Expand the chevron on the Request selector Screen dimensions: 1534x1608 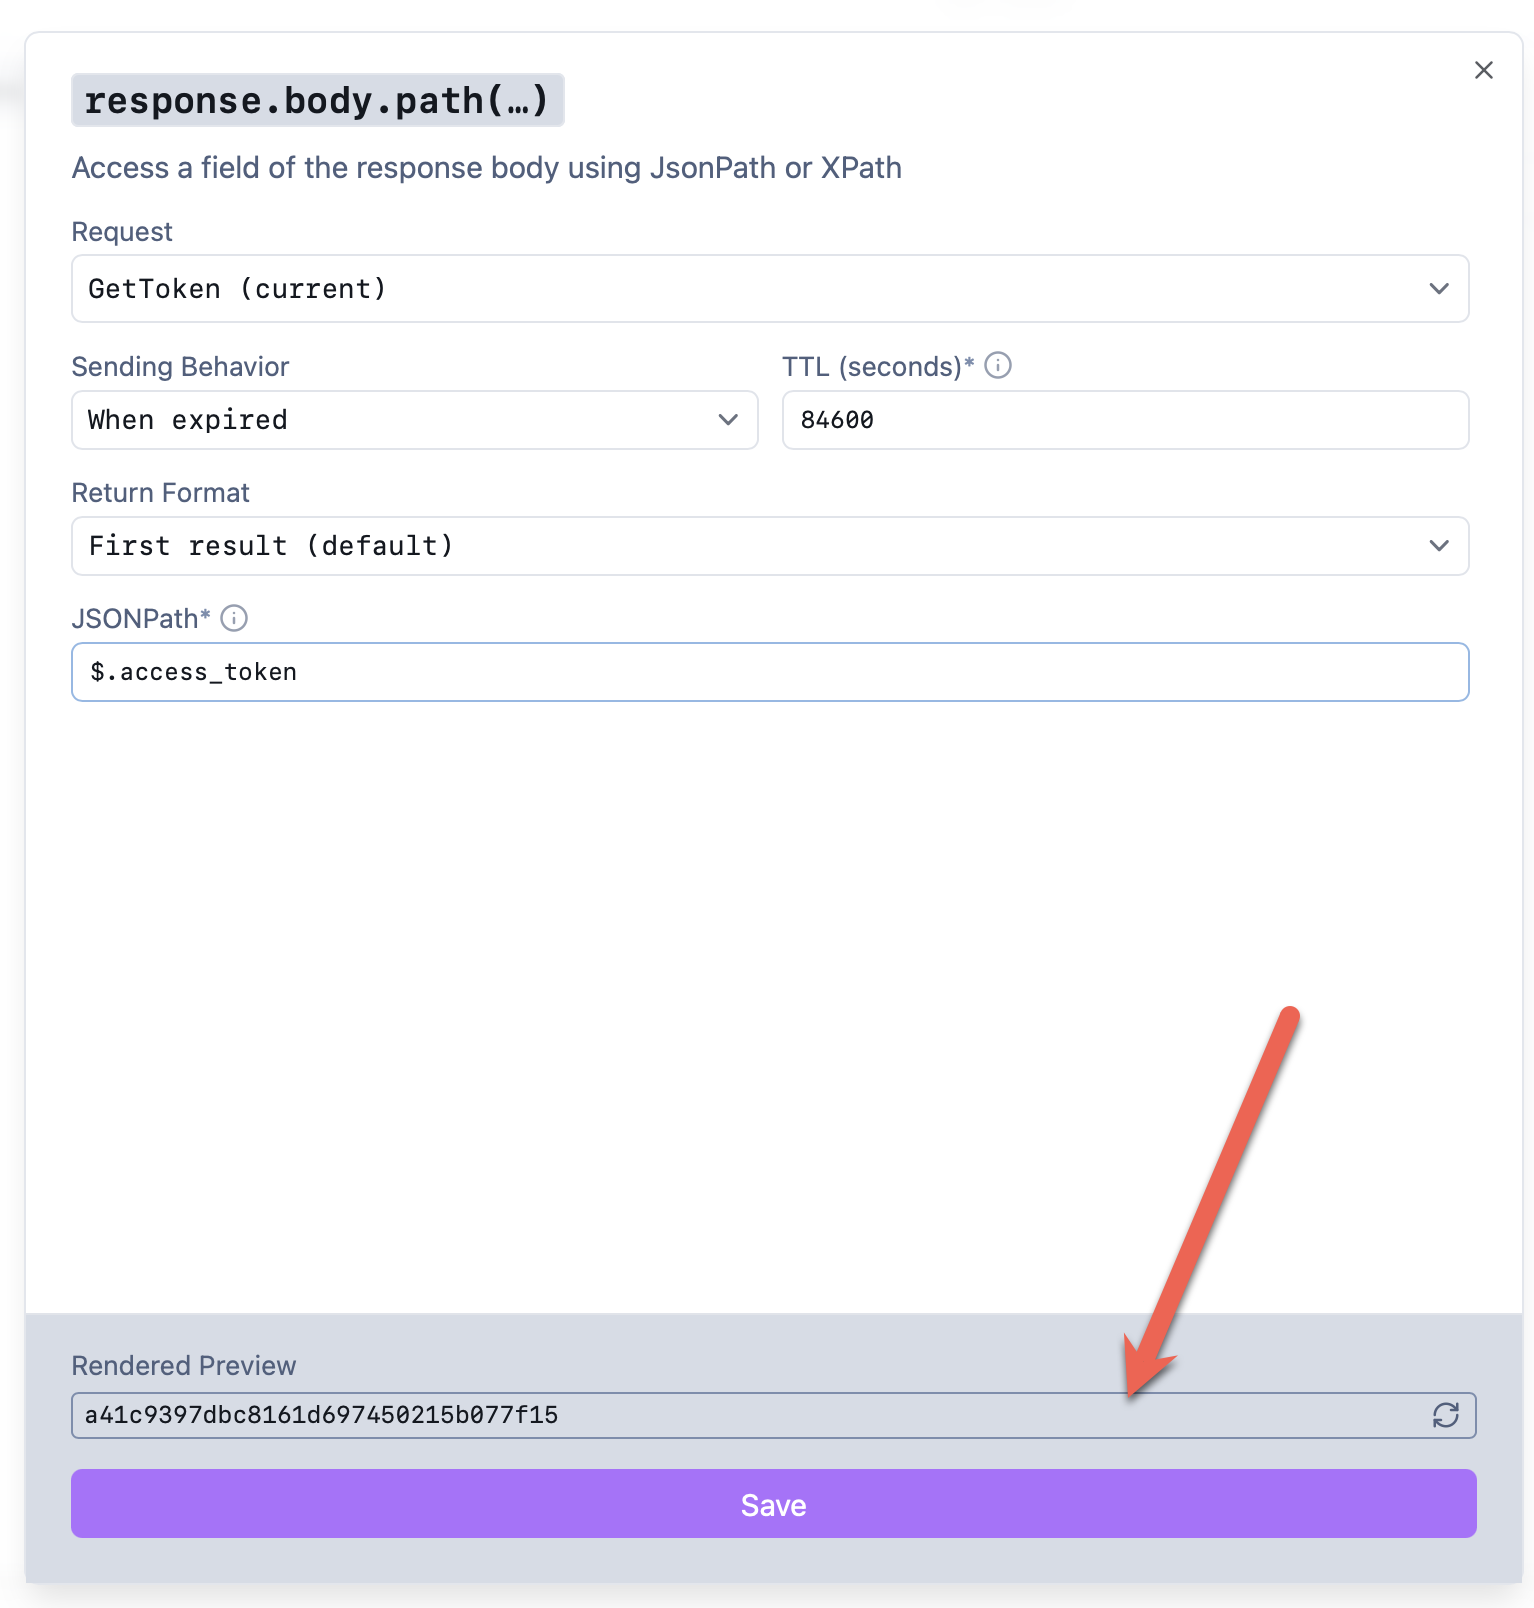pos(1439,289)
